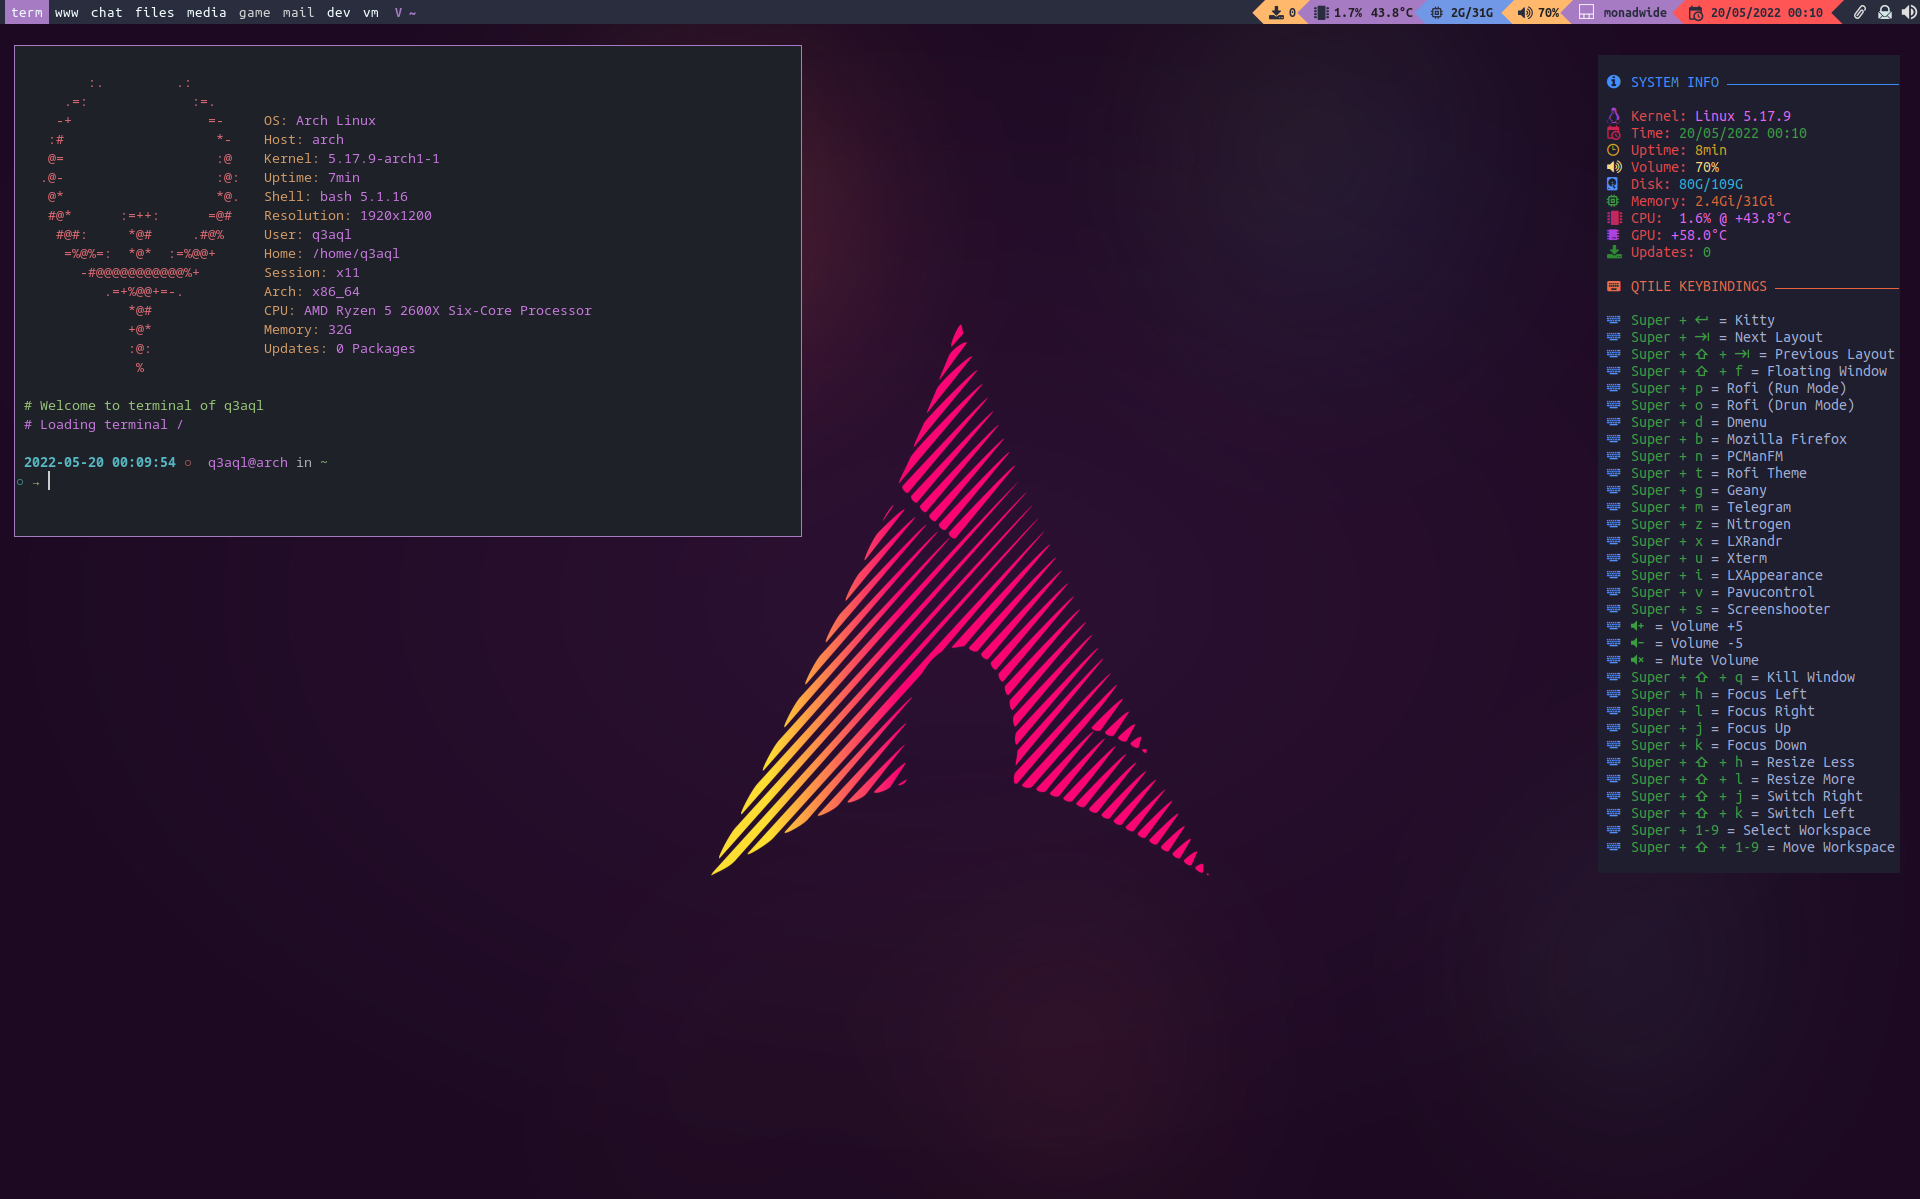Click the 'monadwide' layout name
Viewport: 1920px width, 1199px height.
point(1635,12)
